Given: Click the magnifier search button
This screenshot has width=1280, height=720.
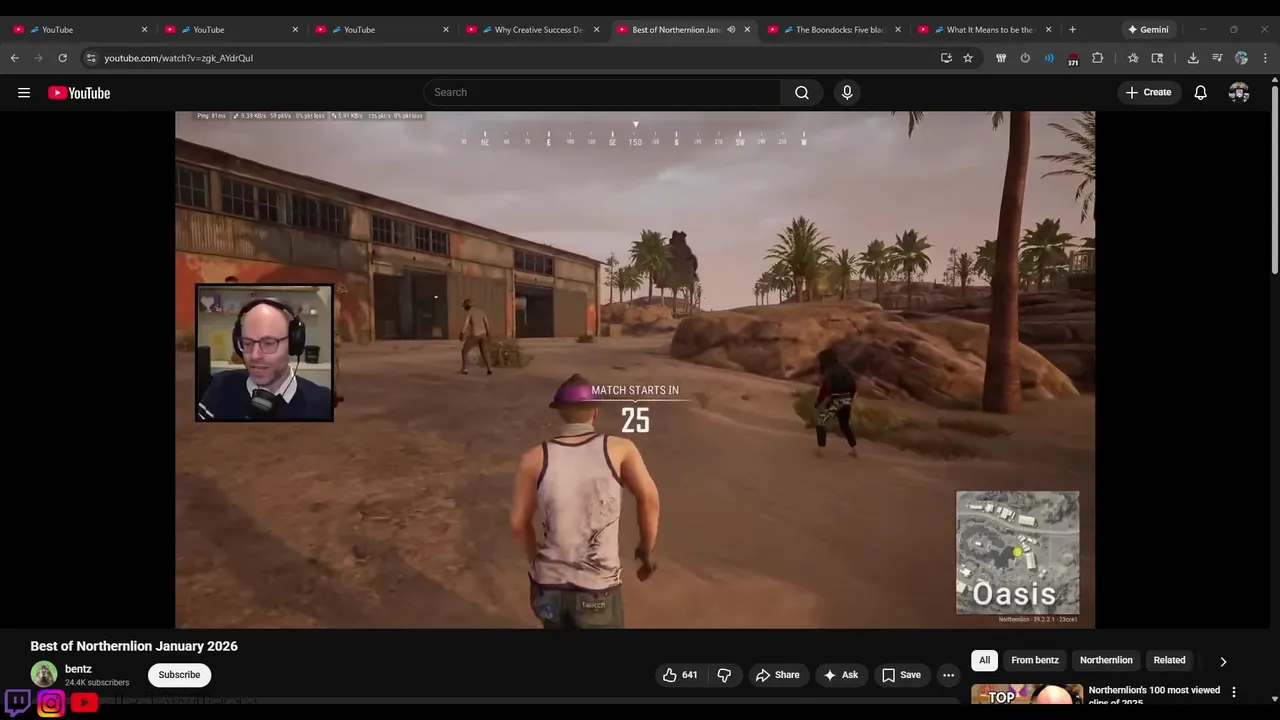Looking at the screenshot, I should click(x=801, y=92).
